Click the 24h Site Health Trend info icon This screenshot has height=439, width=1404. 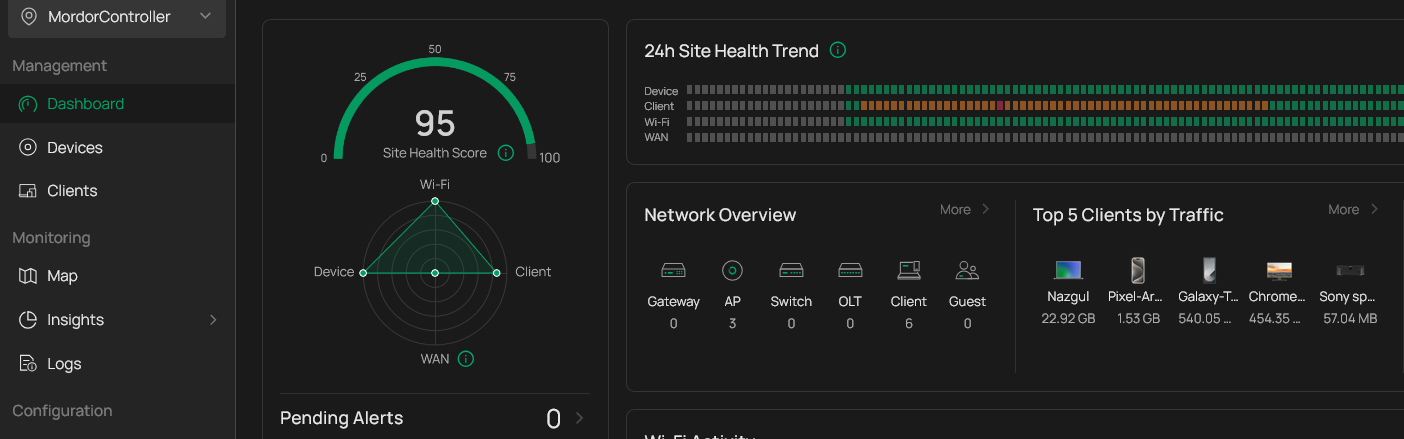838,50
